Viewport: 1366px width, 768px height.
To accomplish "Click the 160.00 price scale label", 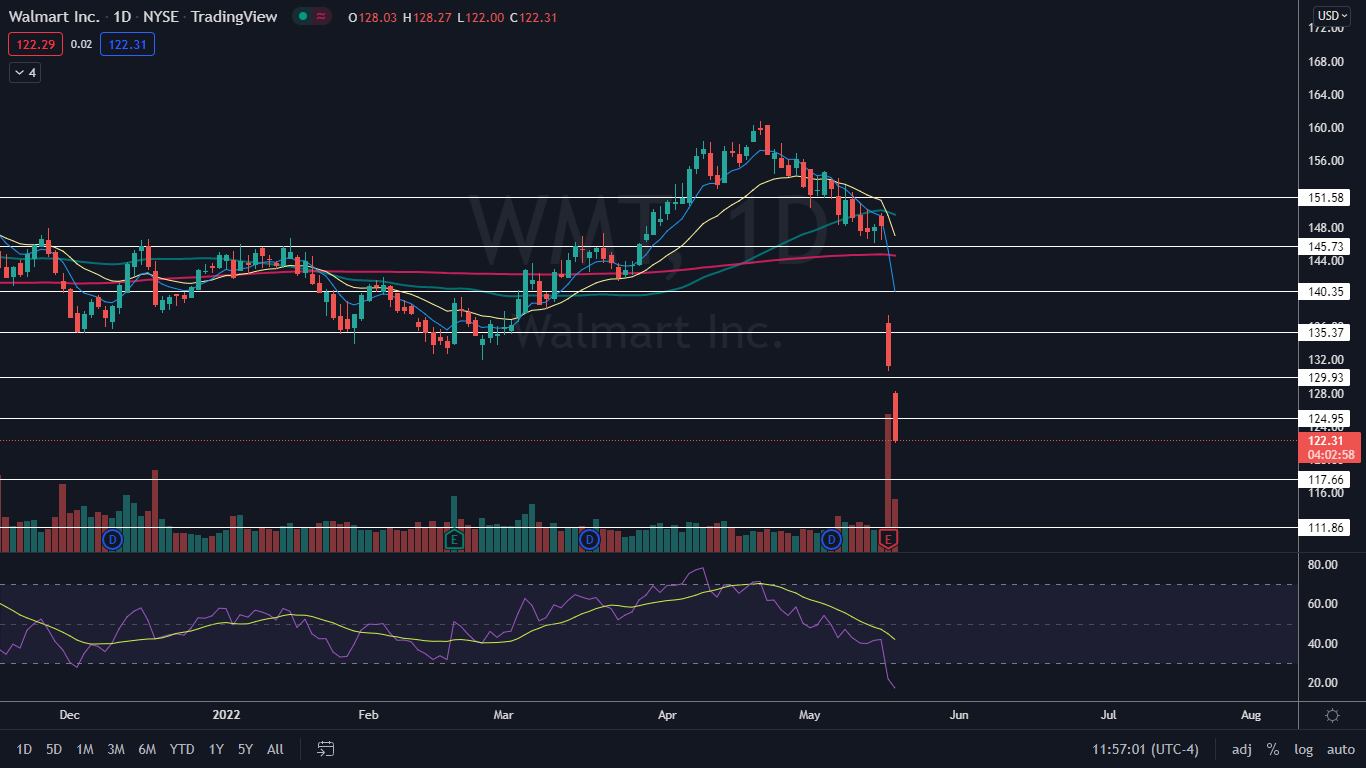I will 1325,128.
